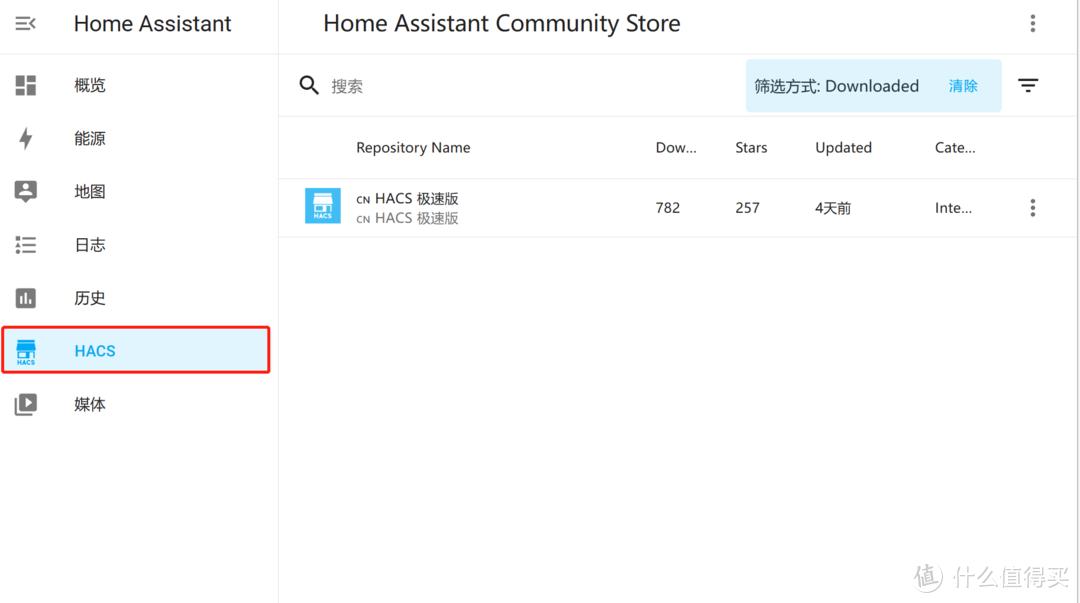1080x603 pixels.
Task: Open the 地图 map icon
Action: pyautogui.click(x=25, y=191)
